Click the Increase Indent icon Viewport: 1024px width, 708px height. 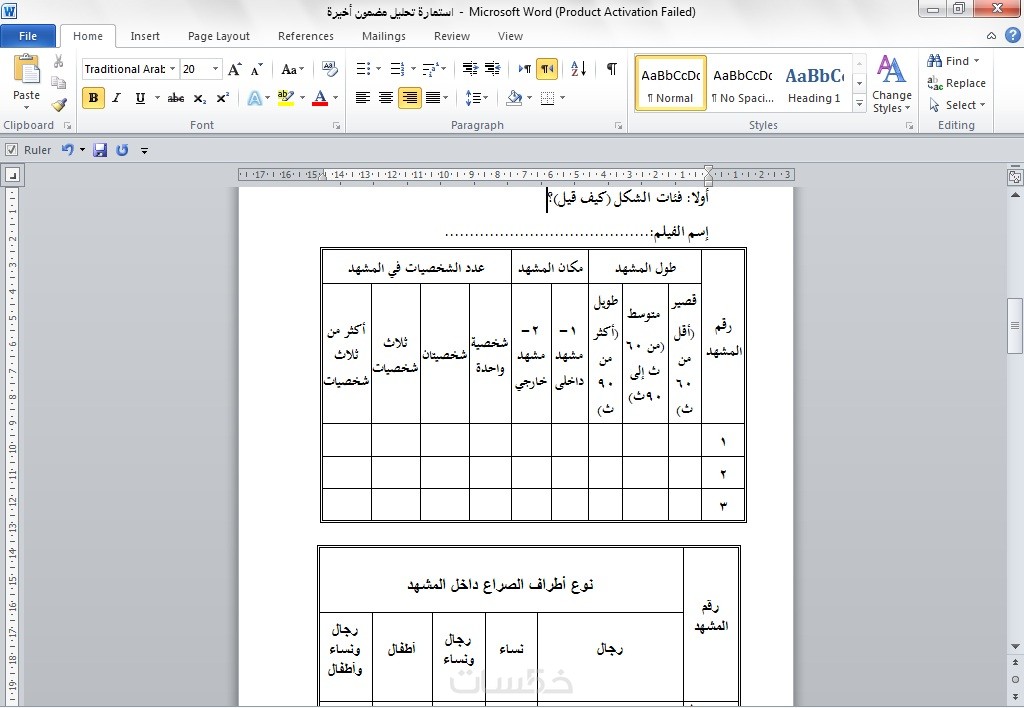[492, 69]
